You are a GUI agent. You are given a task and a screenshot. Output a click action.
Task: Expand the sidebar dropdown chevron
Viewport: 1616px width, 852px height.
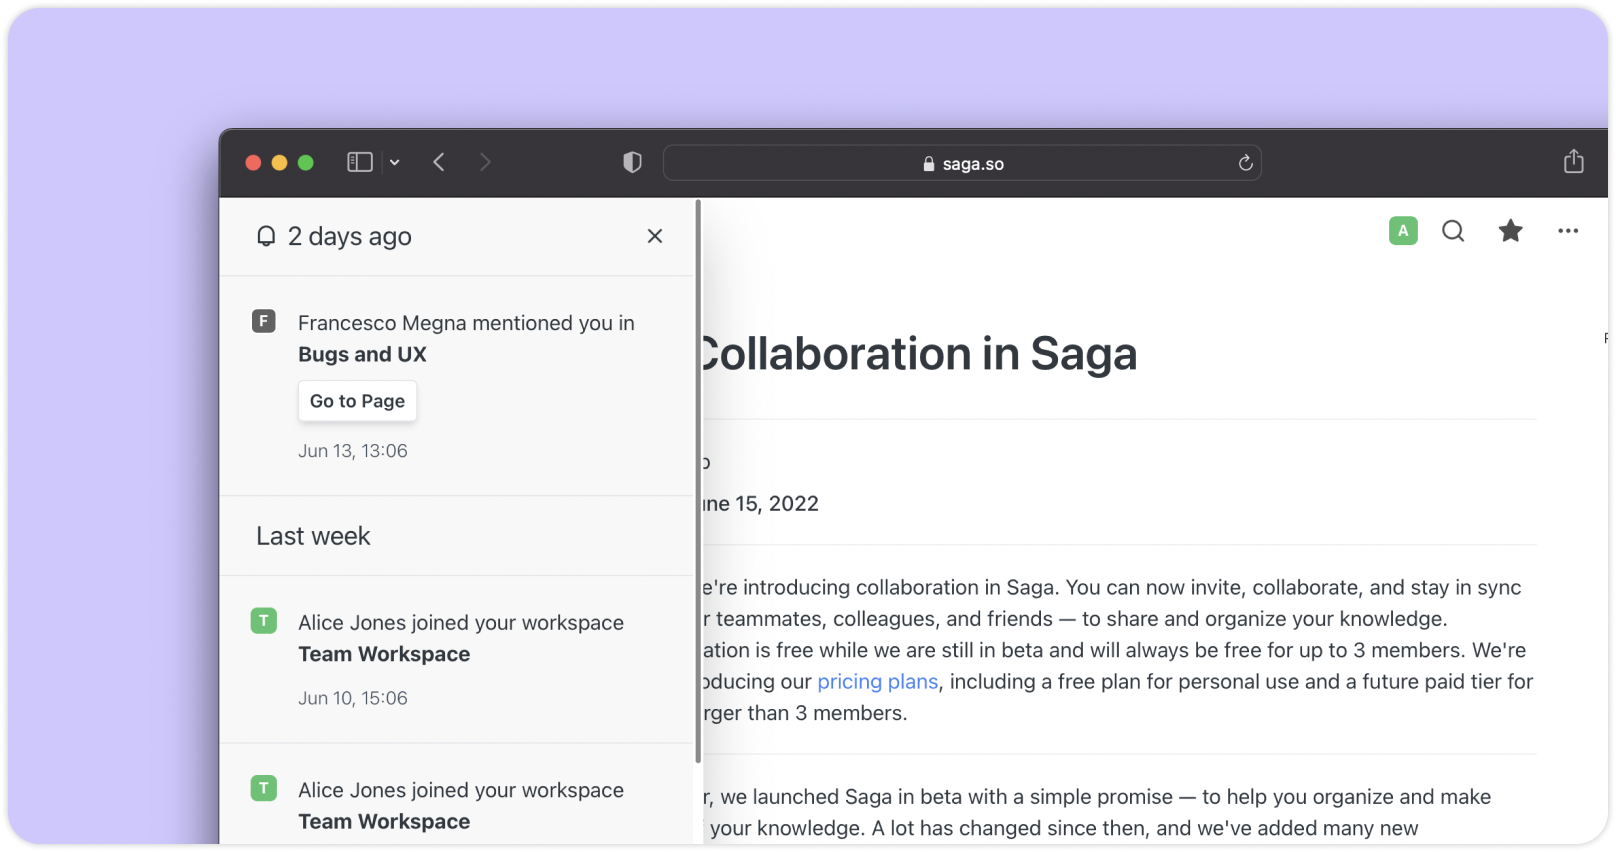395,162
